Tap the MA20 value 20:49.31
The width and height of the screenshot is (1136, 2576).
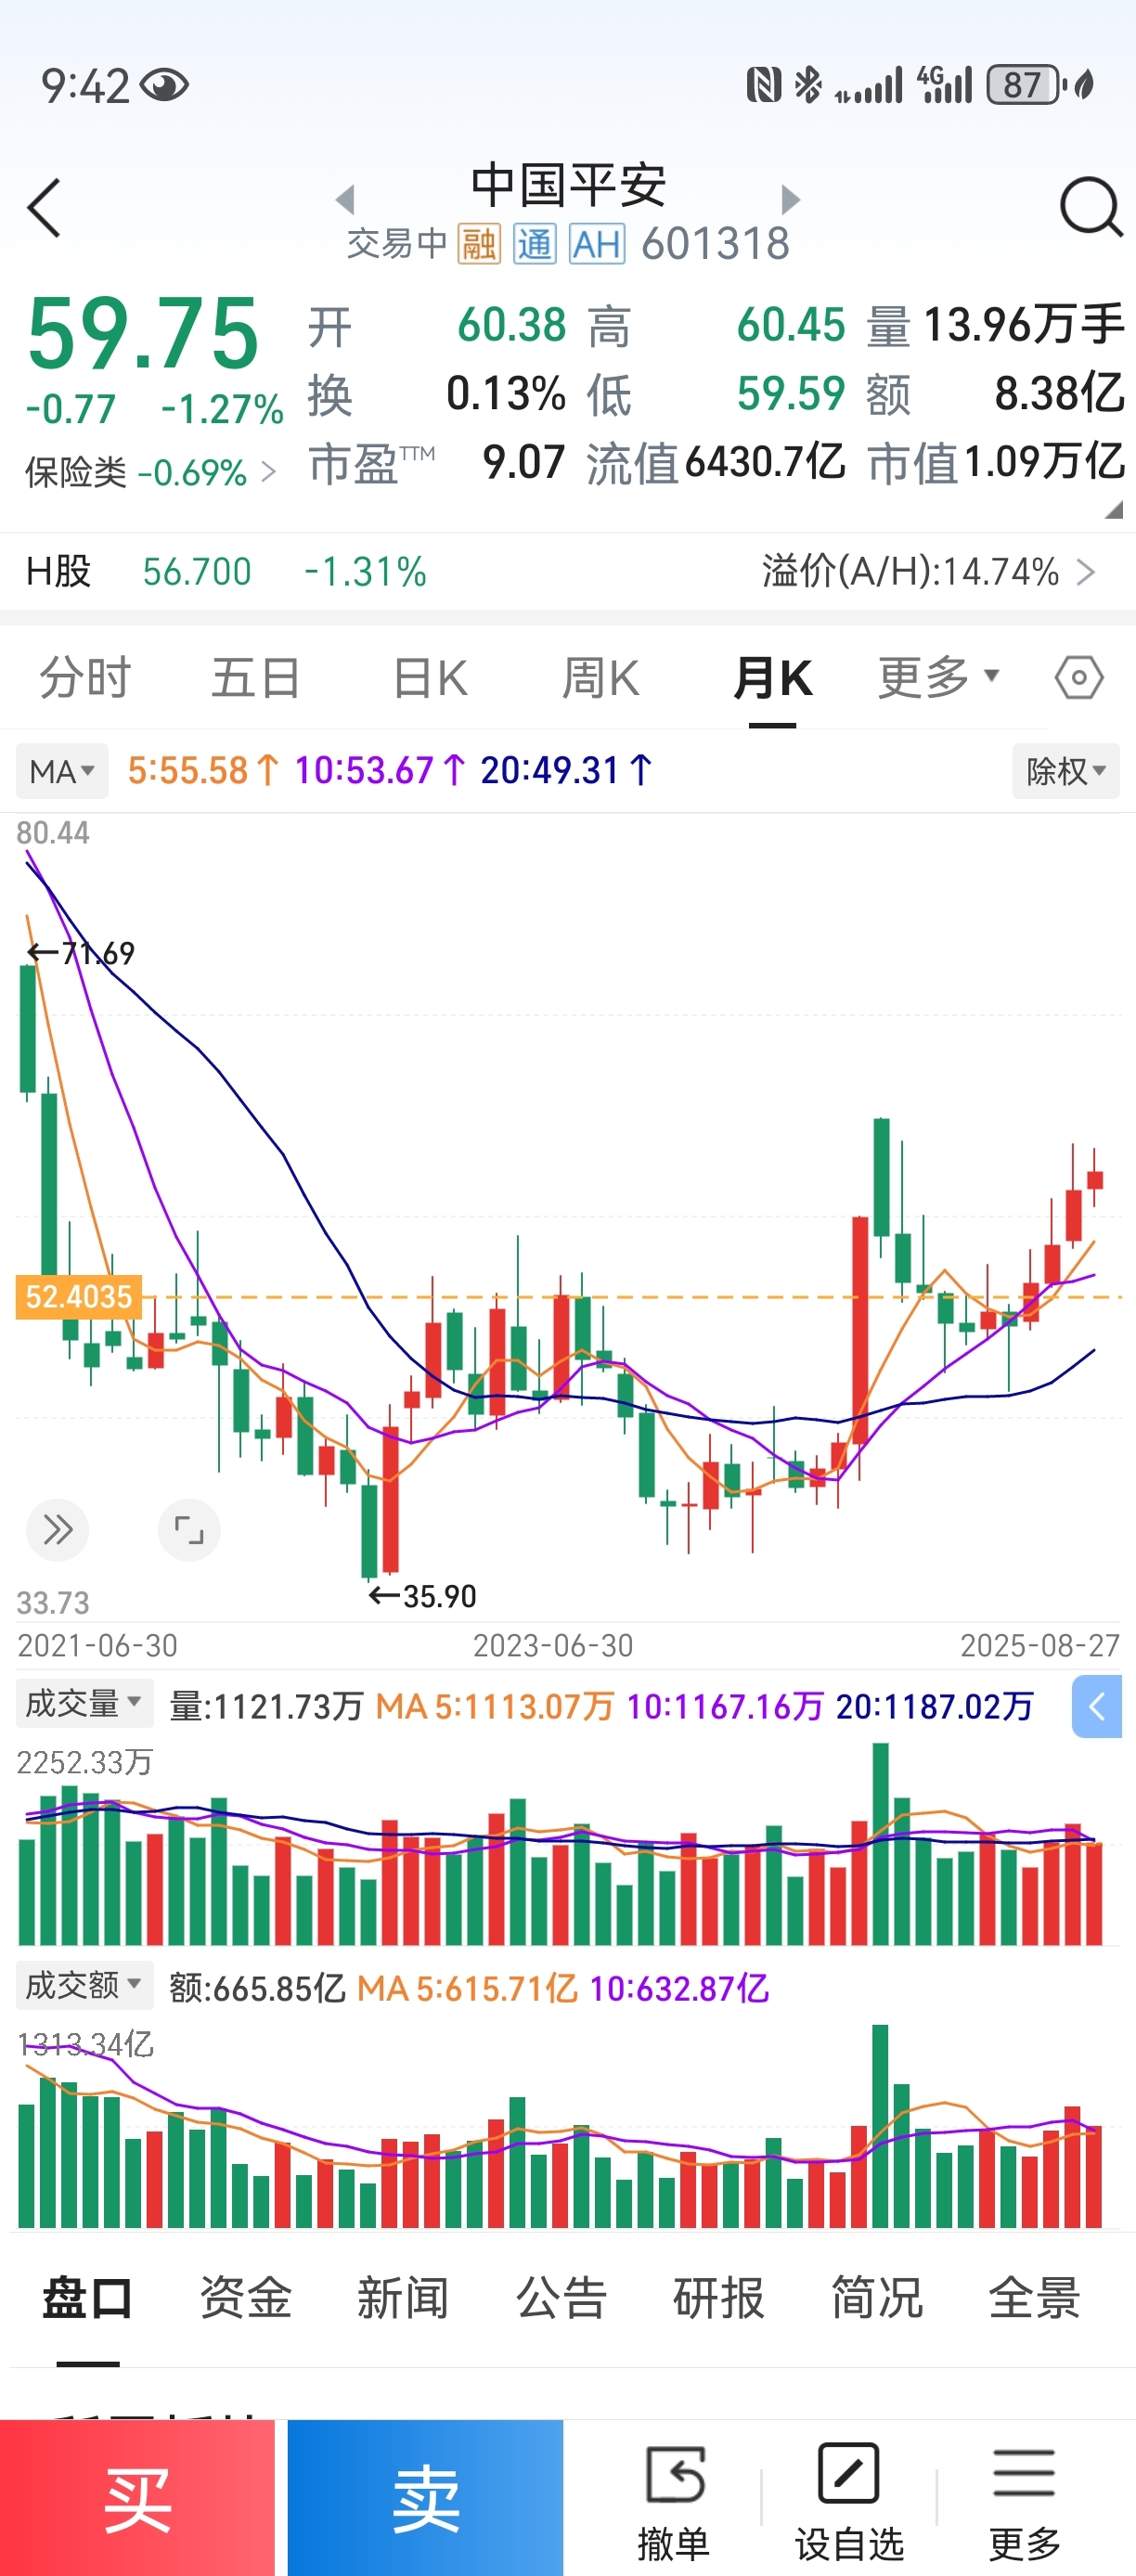(x=567, y=771)
